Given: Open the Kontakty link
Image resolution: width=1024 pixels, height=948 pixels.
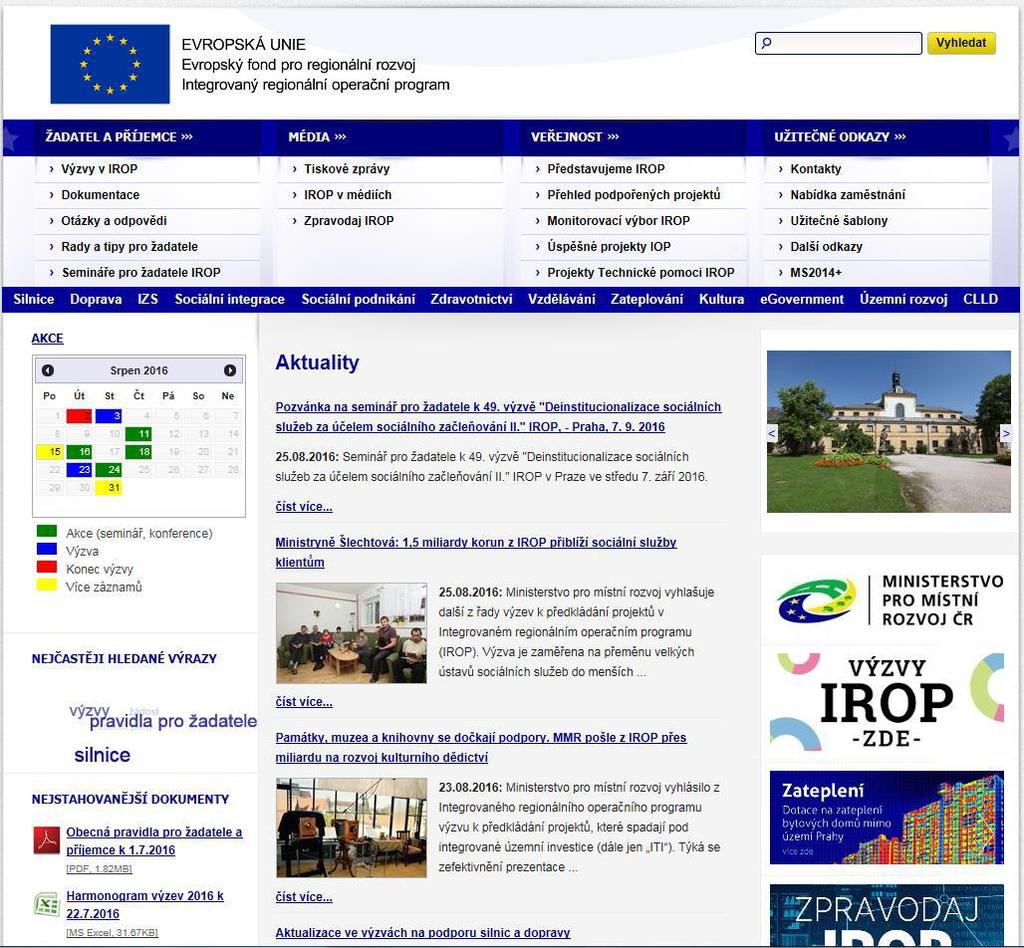Looking at the screenshot, I should tap(816, 169).
